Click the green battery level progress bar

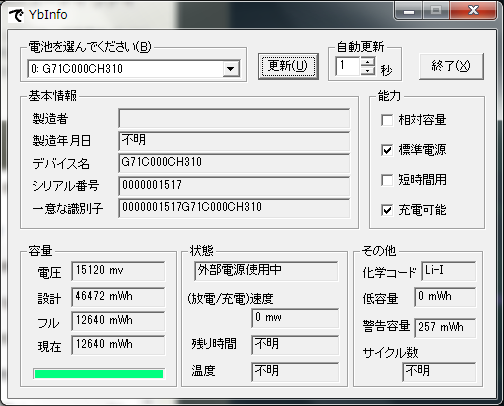(99, 374)
